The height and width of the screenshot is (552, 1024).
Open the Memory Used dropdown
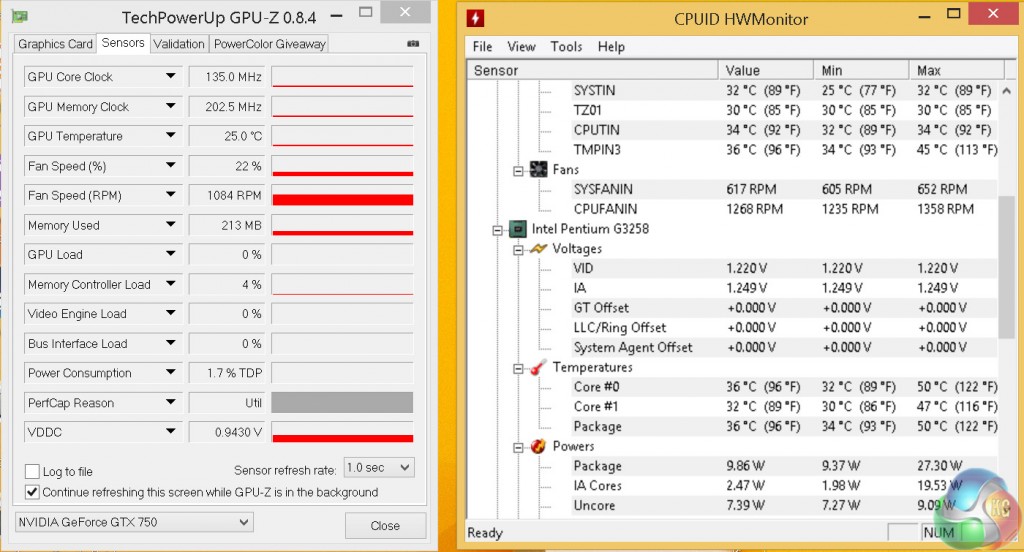click(x=170, y=225)
